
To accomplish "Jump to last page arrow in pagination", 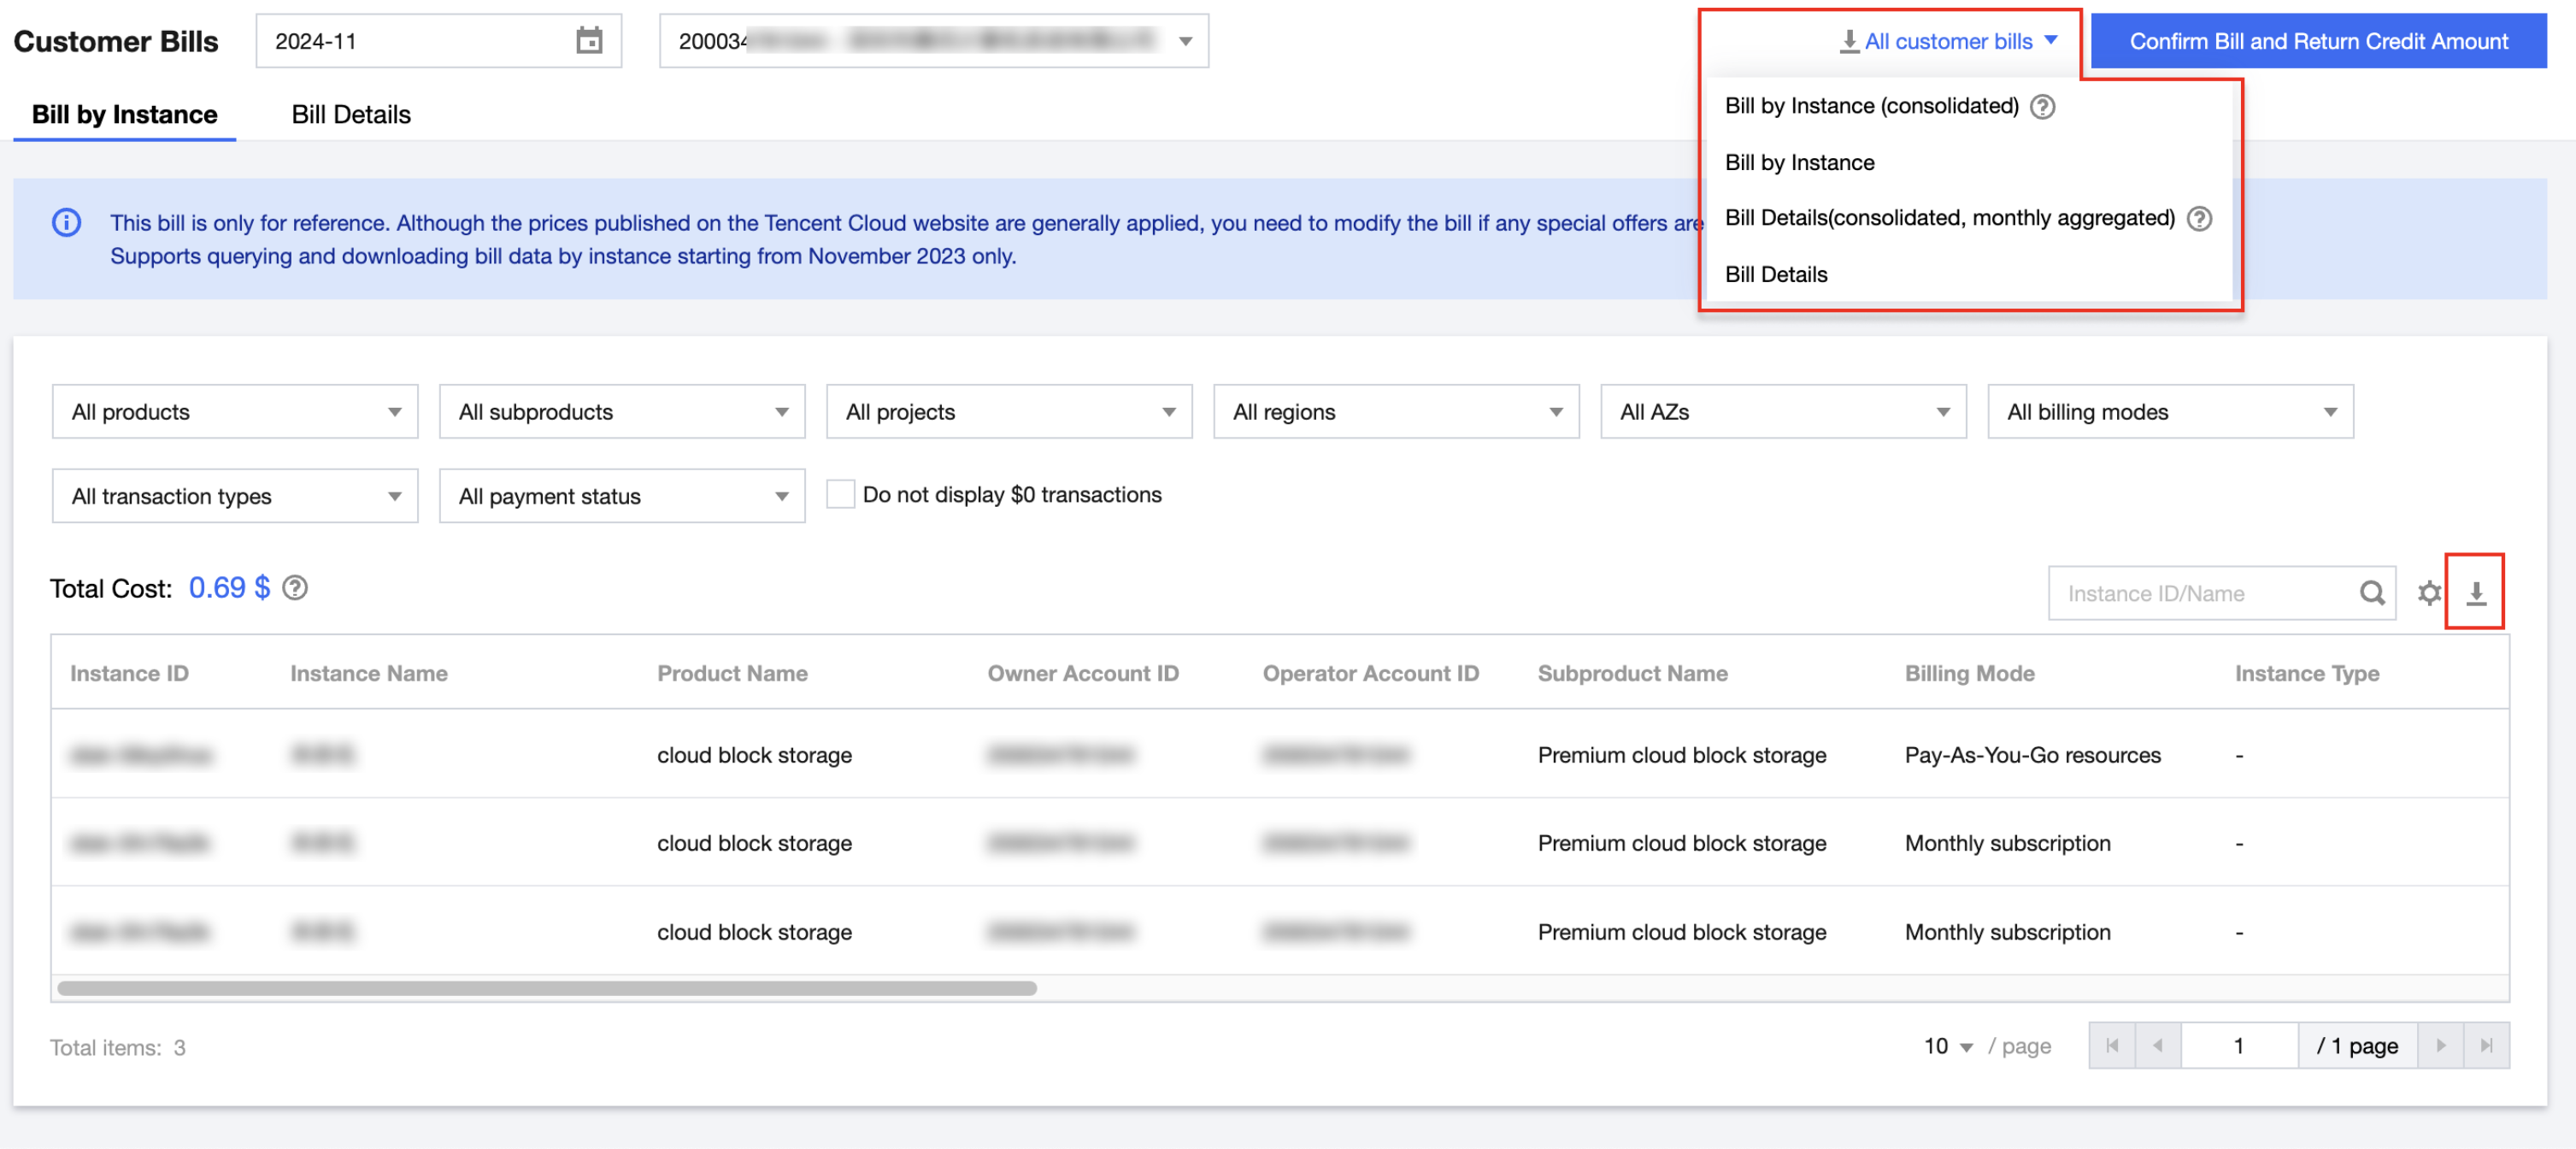I will click(x=2486, y=1045).
